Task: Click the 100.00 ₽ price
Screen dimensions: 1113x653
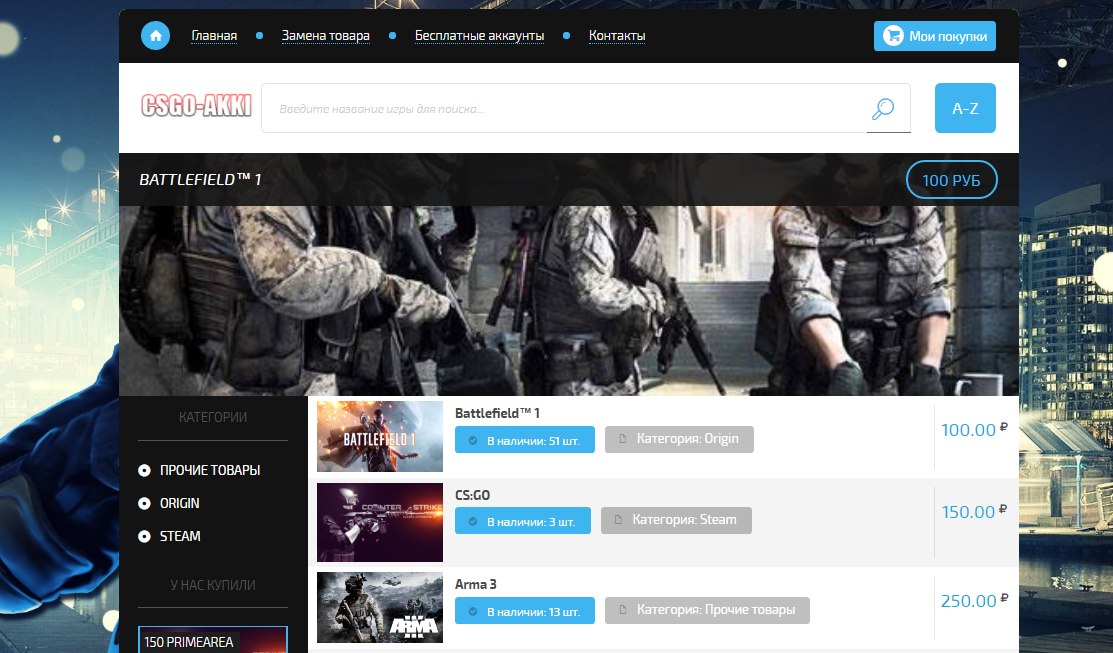Action: pyautogui.click(x=974, y=429)
